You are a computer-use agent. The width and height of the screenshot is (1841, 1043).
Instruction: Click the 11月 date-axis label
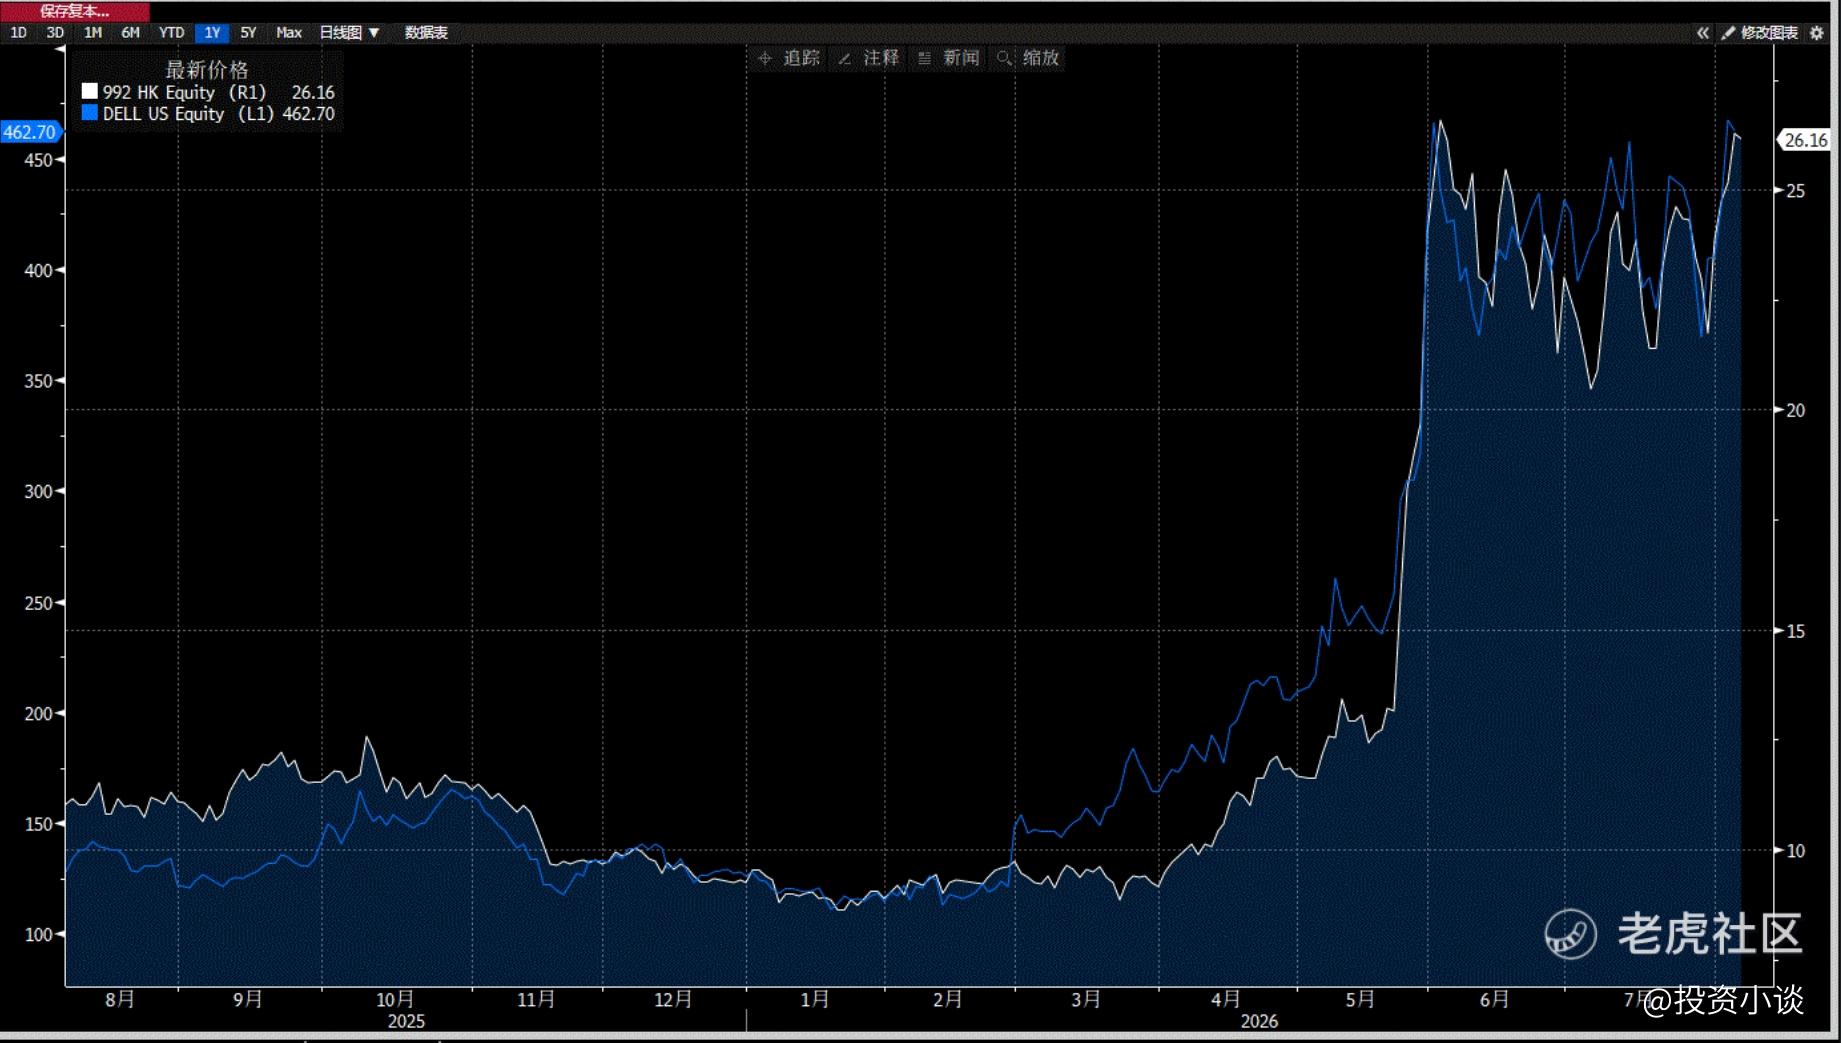(536, 999)
